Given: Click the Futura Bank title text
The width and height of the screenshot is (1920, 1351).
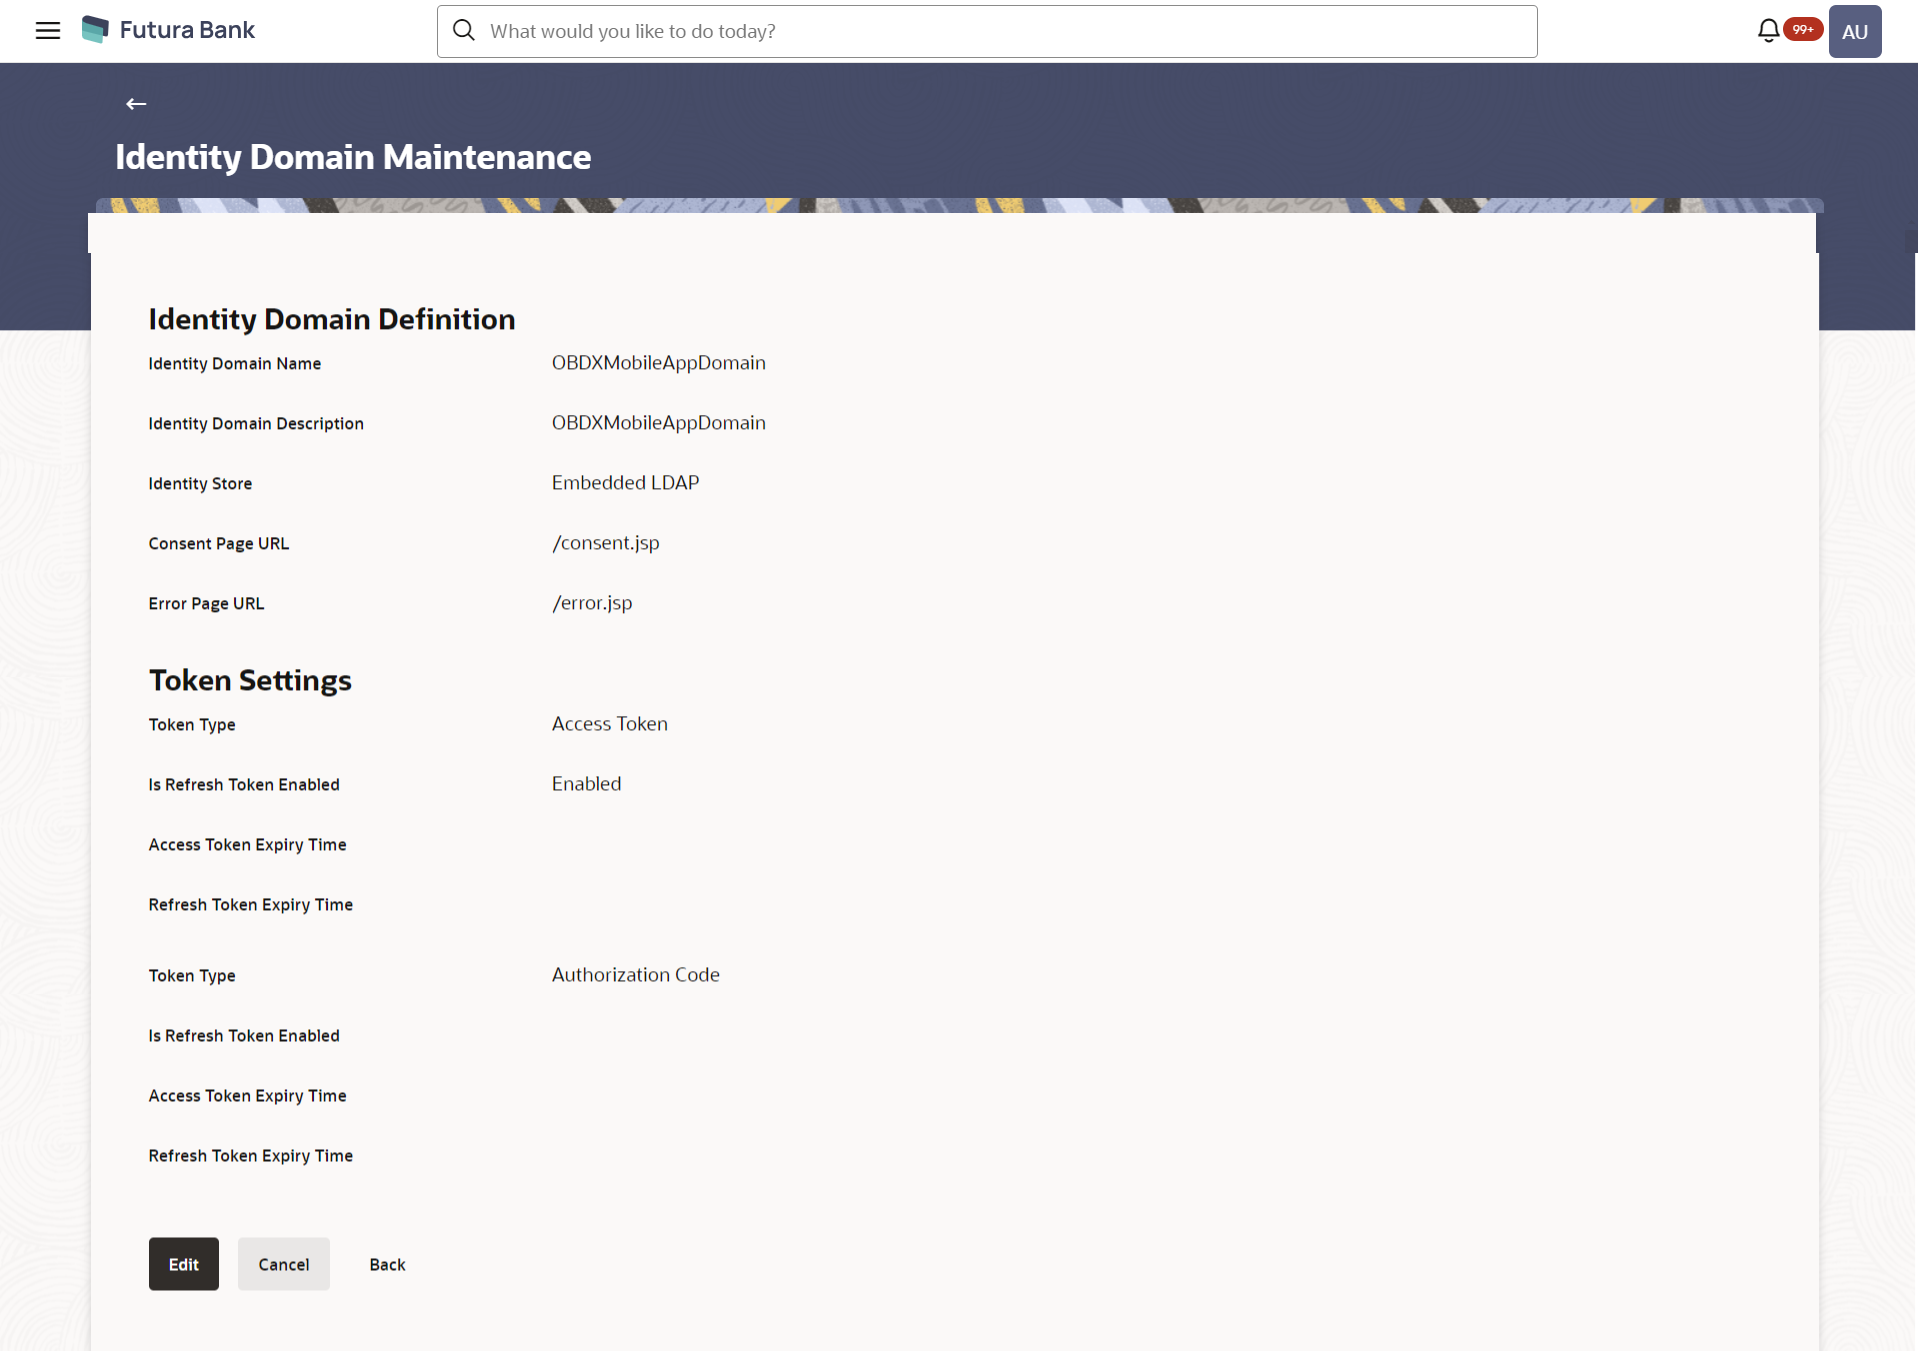Looking at the screenshot, I should coord(187,30).
